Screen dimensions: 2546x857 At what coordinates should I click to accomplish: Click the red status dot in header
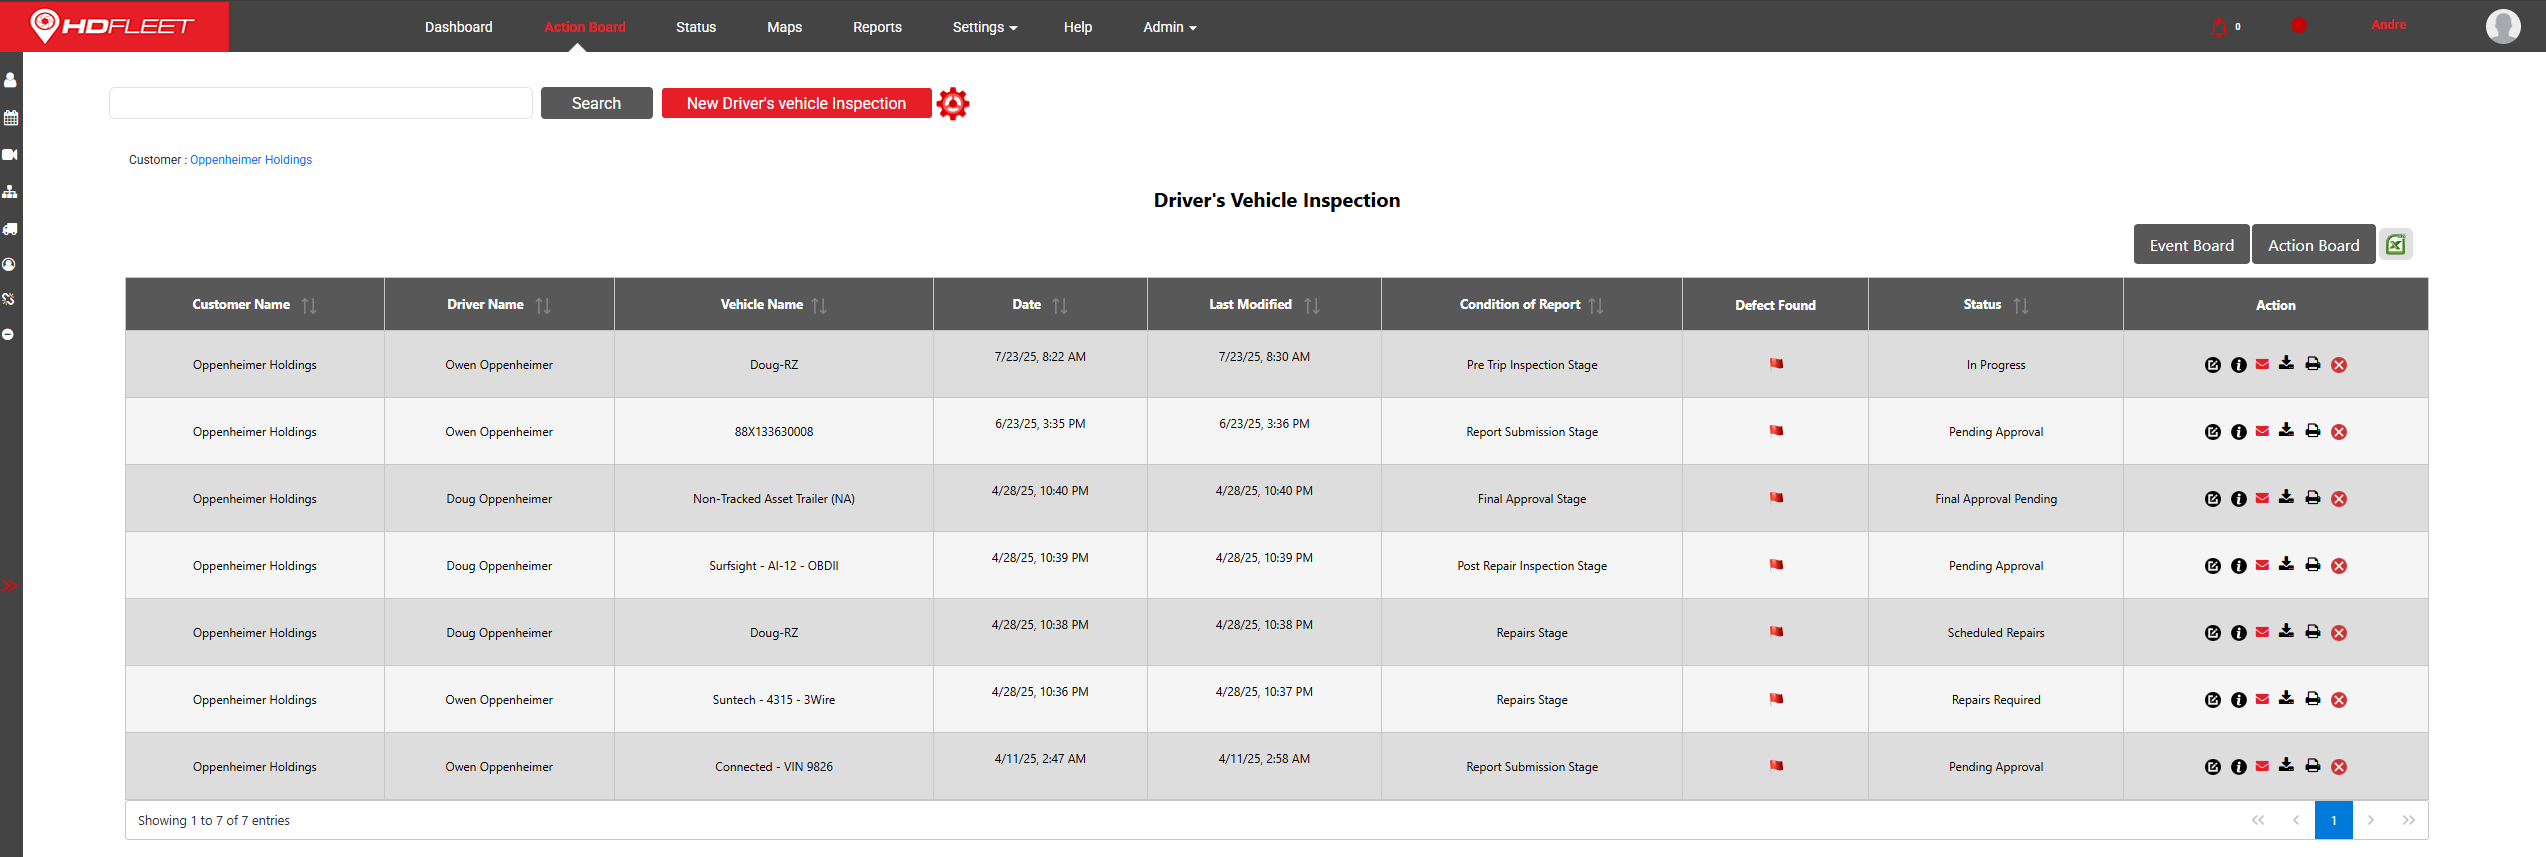[2299, 26]
